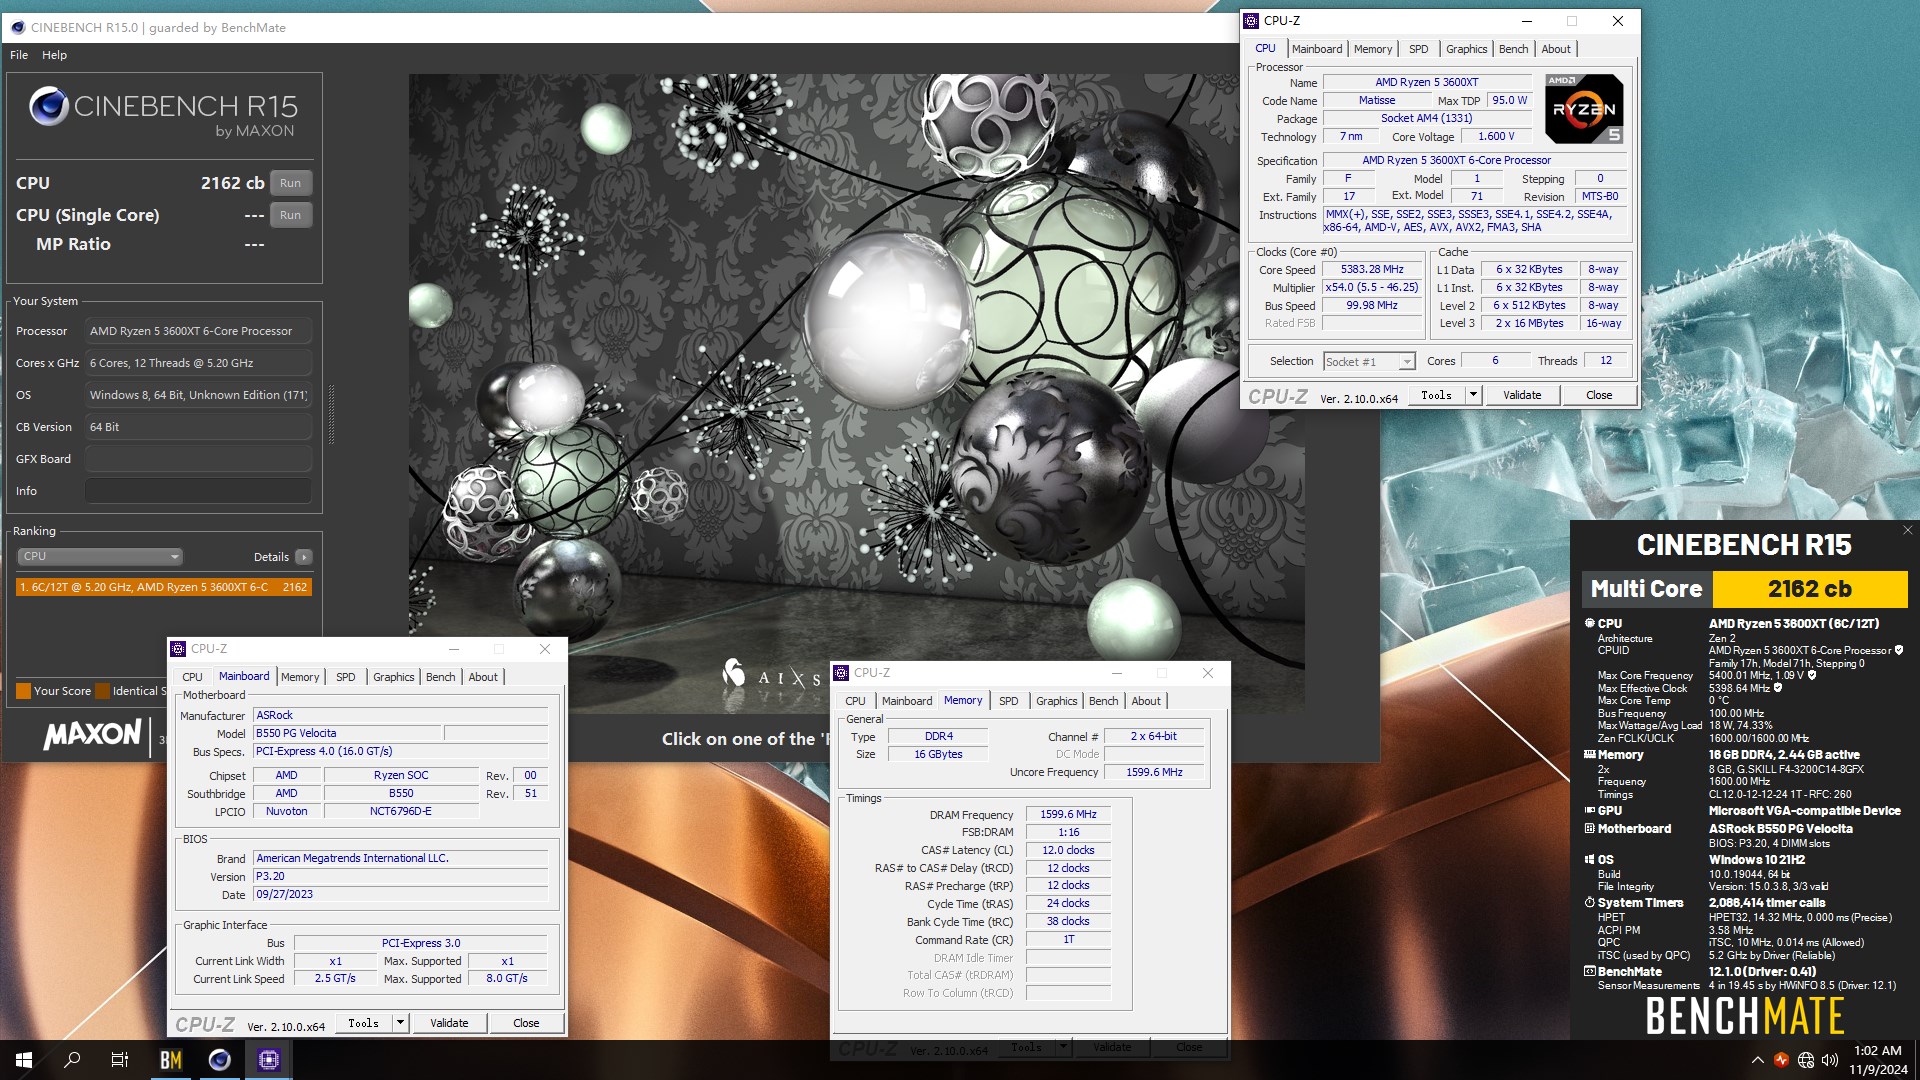This screenshot has width=1920, height=1080.
Task: Click verified shield beside Max Core Frequency
Action: click(1812, 675)
